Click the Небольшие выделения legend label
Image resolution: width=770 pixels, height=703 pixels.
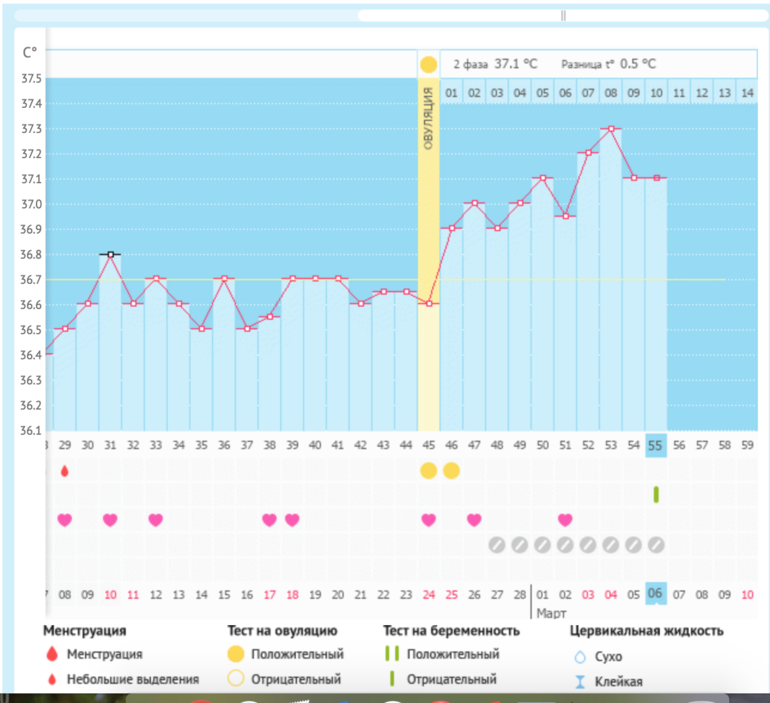(x=132, y=679)
